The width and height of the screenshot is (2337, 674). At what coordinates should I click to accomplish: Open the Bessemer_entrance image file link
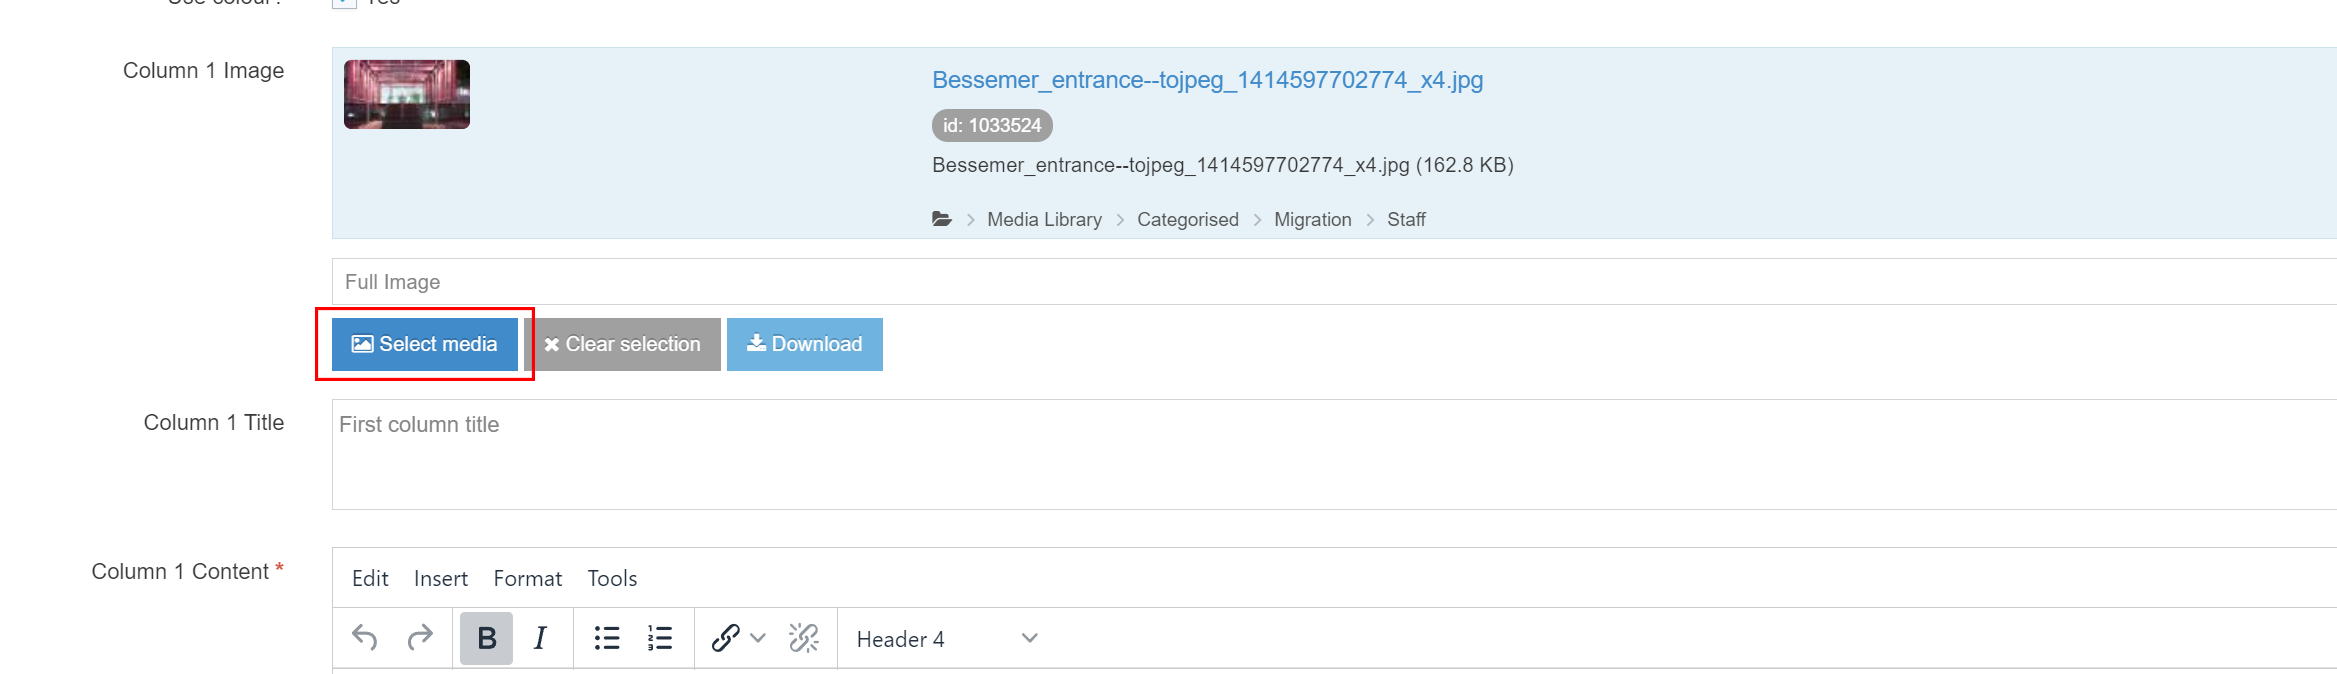[1207, 80]
